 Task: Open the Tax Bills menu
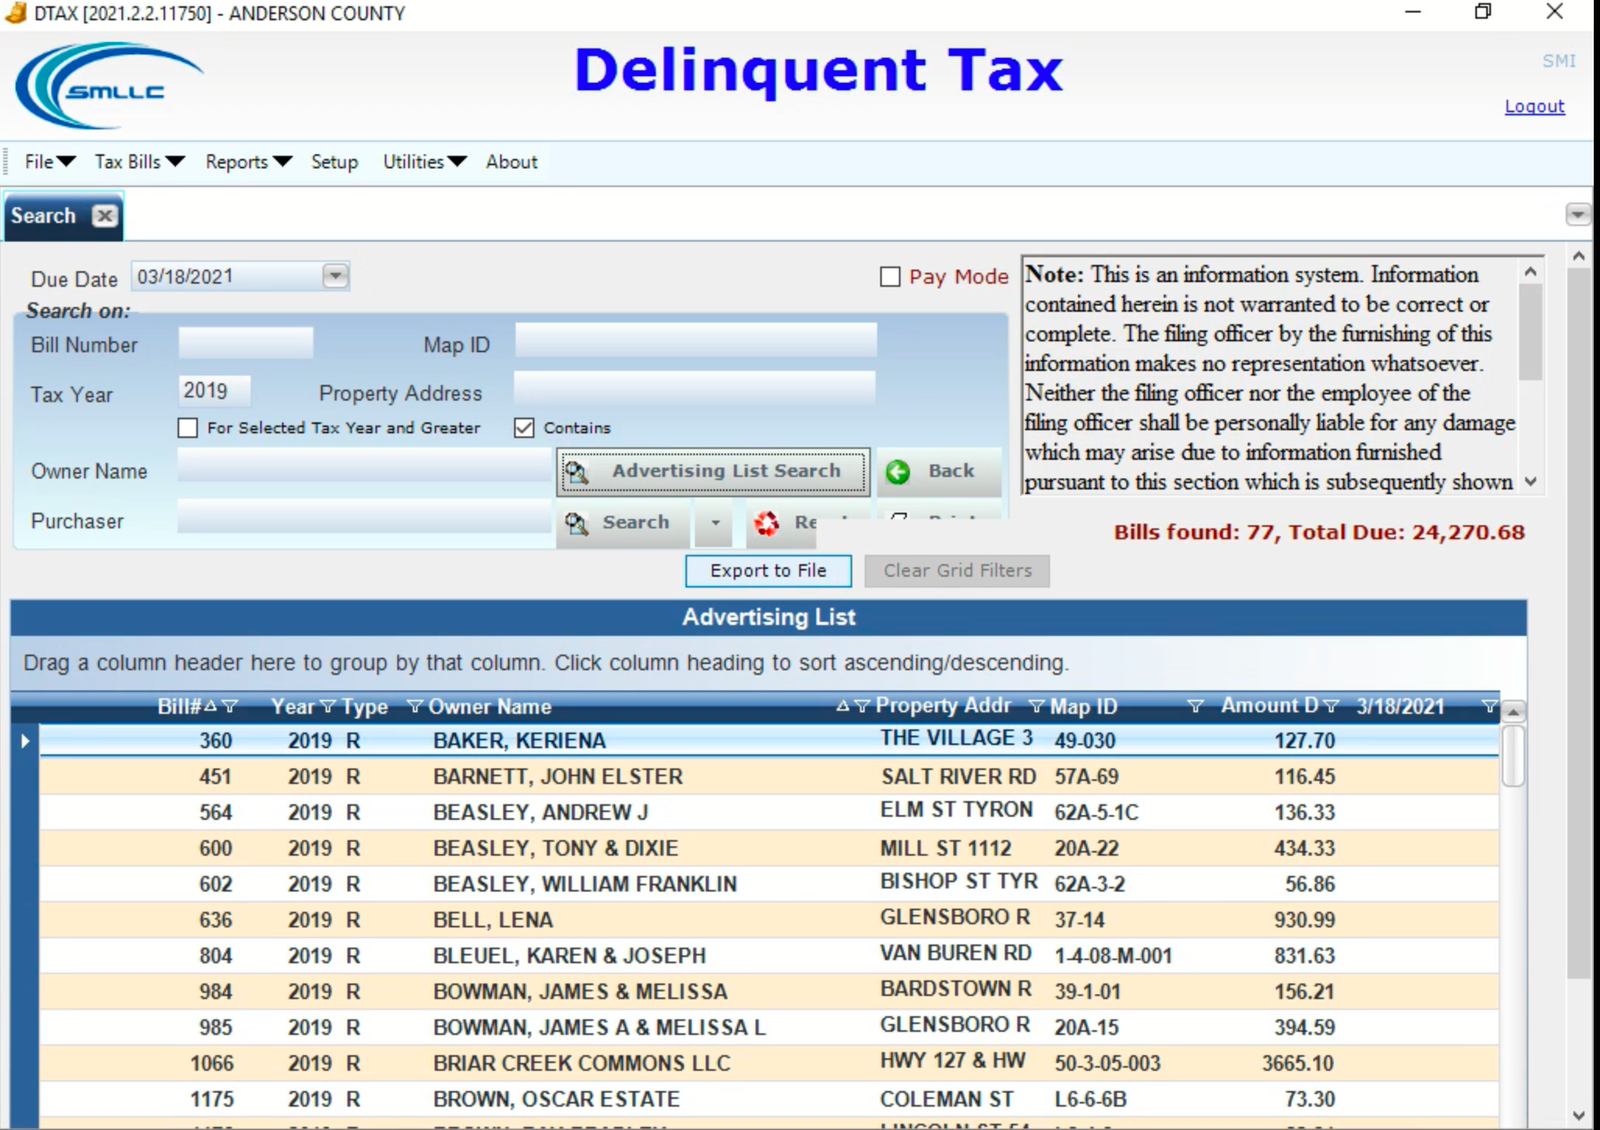139,162
